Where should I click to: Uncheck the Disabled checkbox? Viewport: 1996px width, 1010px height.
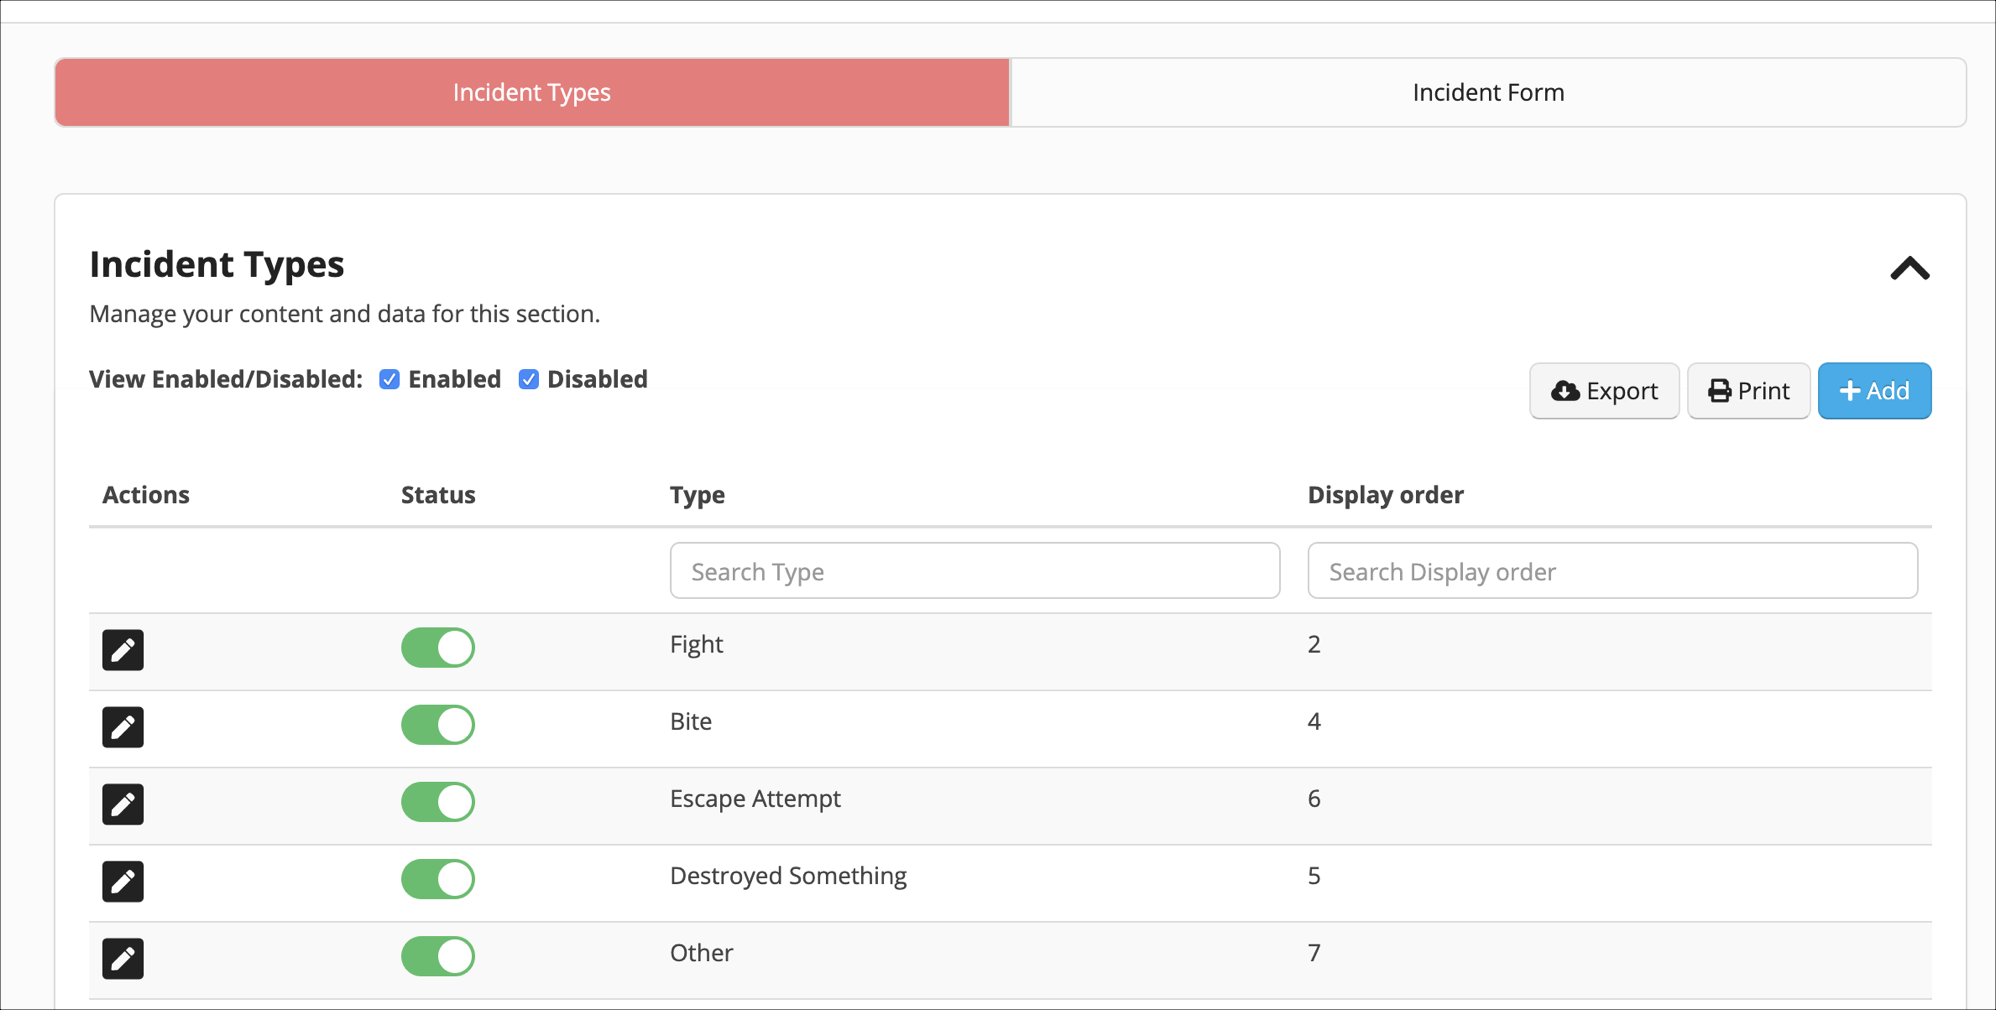tap(528, 379)
